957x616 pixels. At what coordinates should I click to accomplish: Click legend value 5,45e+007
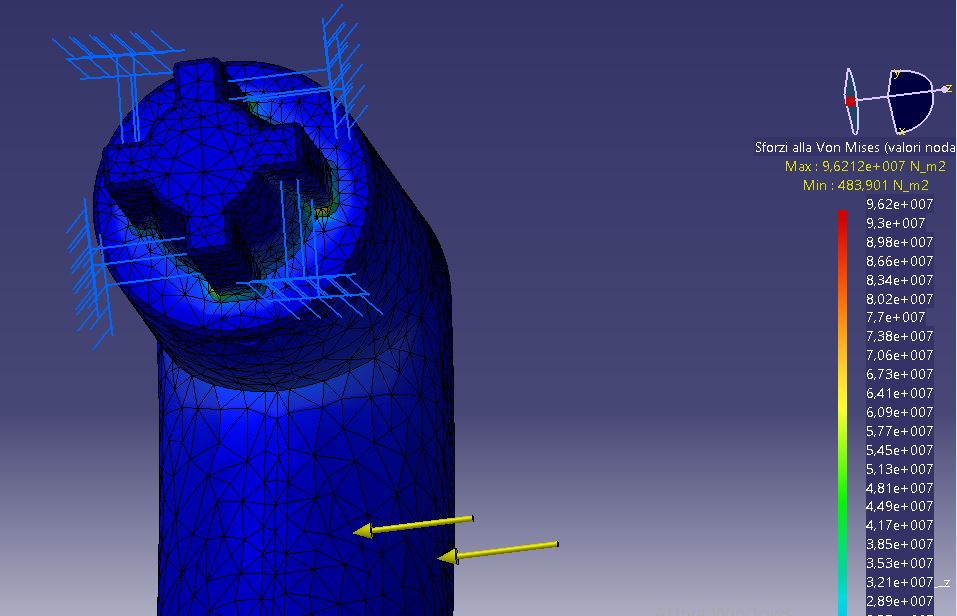pyautogui.click(x=900, y=450)
